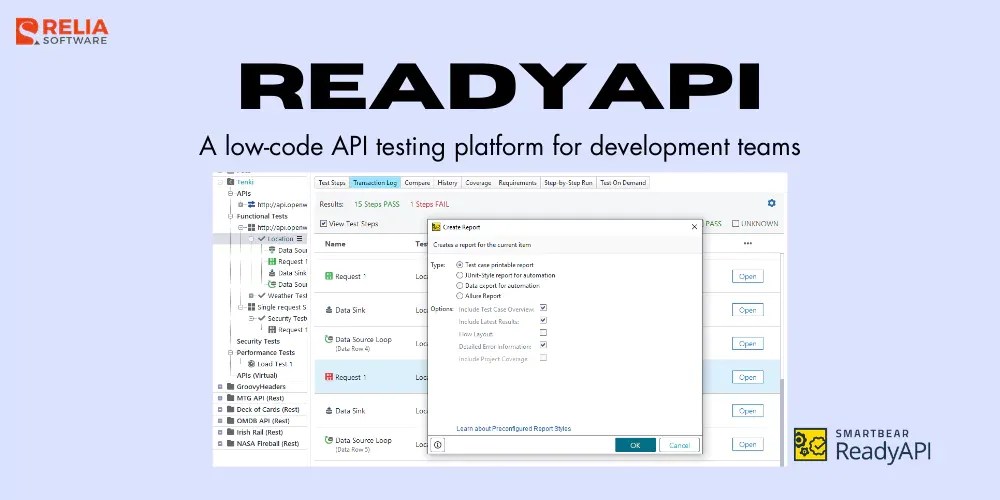Viewport: 1000px width, 500px height.
Task: Click the Data Source Loop icon for Data Row 5
Action: click(329, 440)
